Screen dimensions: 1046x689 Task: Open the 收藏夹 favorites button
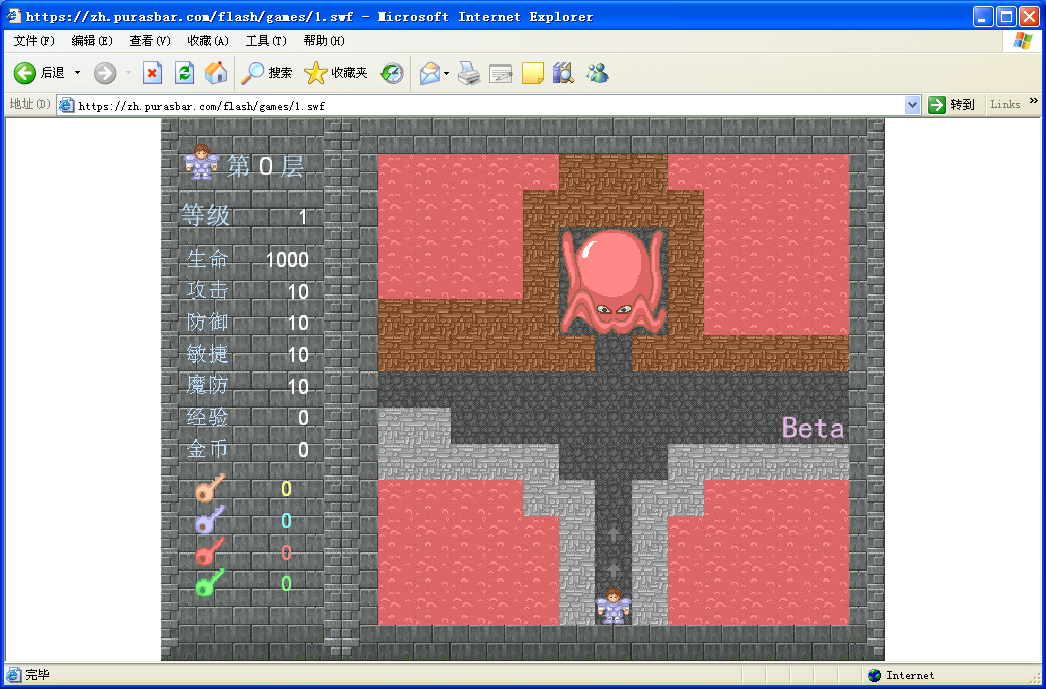[x=337, y=73]
